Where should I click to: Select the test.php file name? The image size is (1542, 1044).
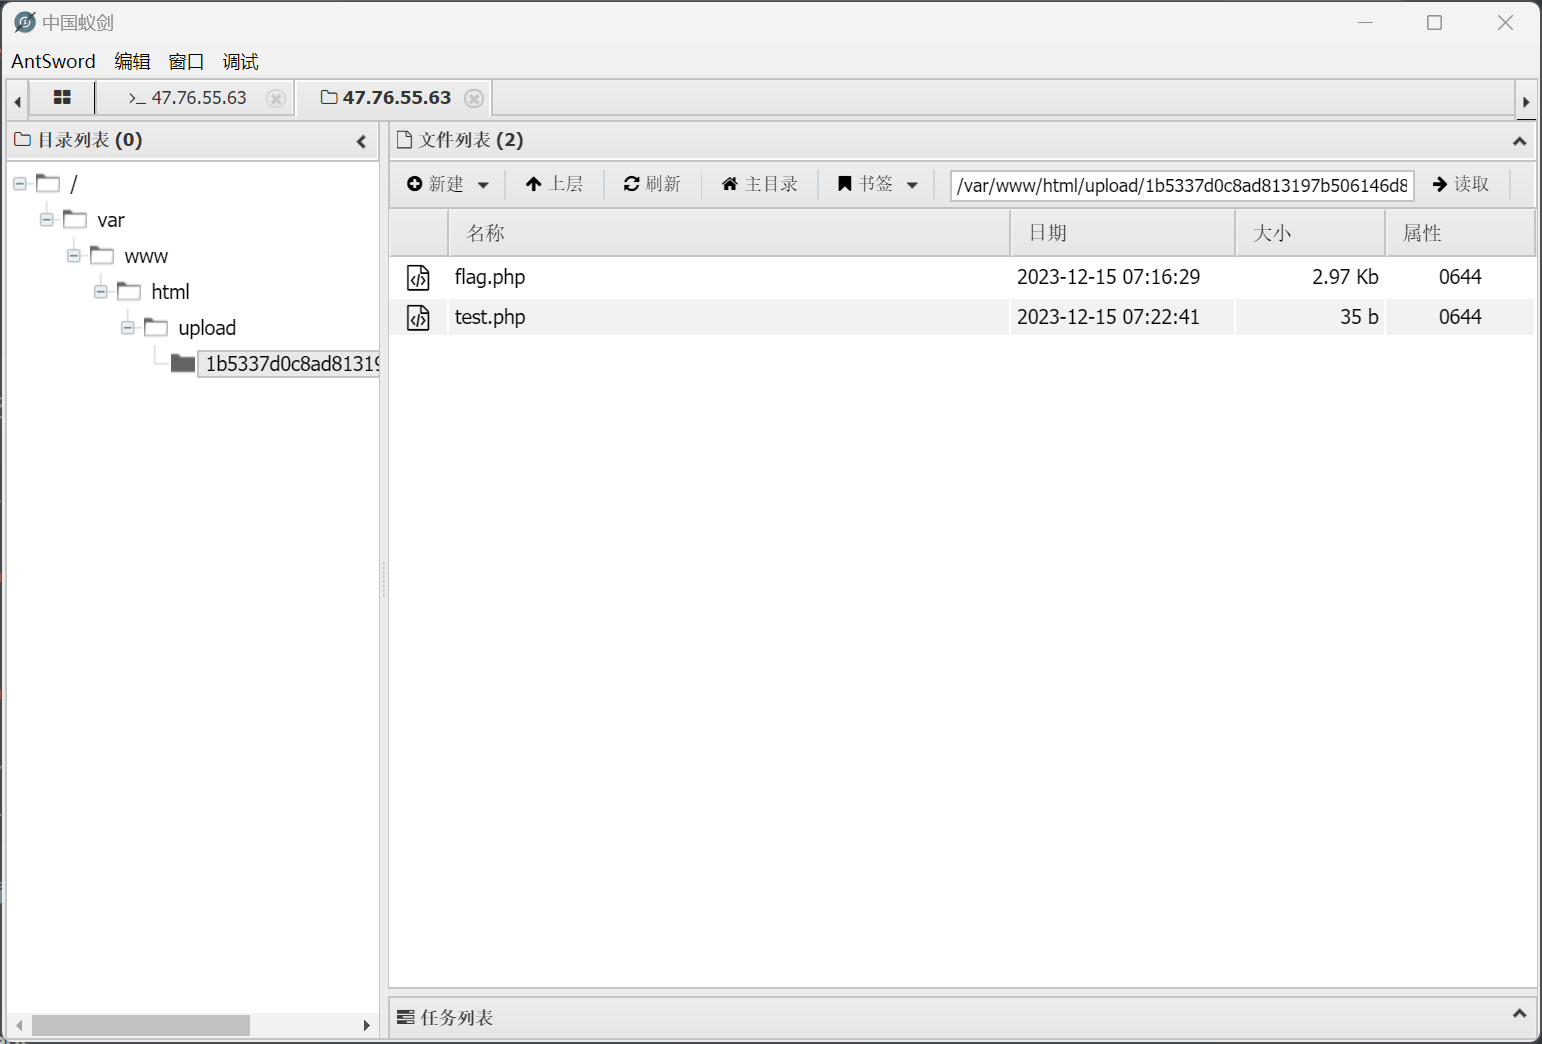click(x=490, y=317)
